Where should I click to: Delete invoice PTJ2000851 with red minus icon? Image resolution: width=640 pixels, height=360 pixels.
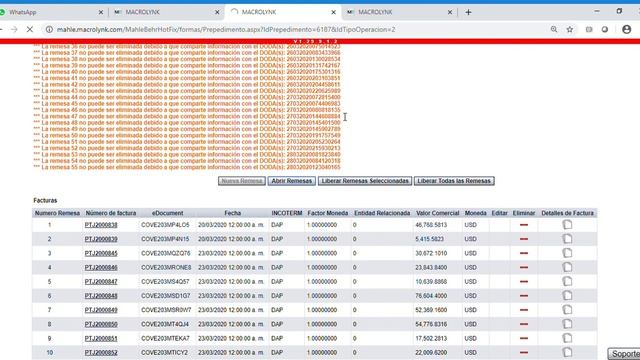pos(524,338)
